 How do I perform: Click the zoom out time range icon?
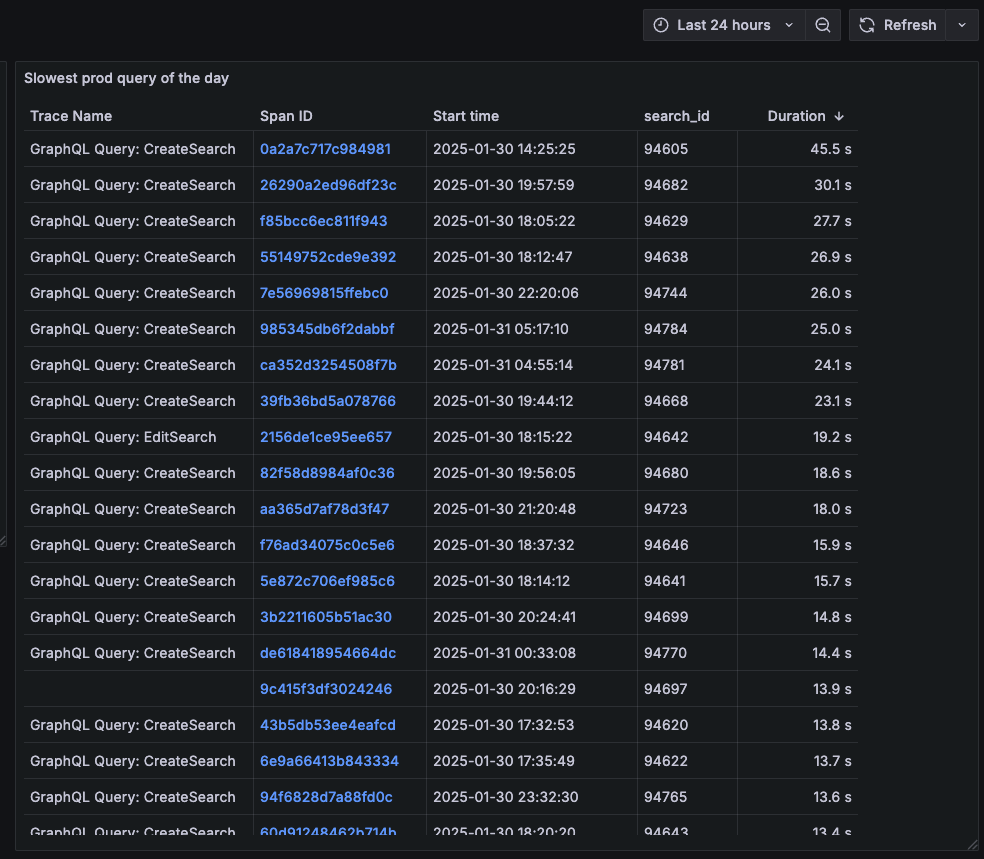click(822, 25)
